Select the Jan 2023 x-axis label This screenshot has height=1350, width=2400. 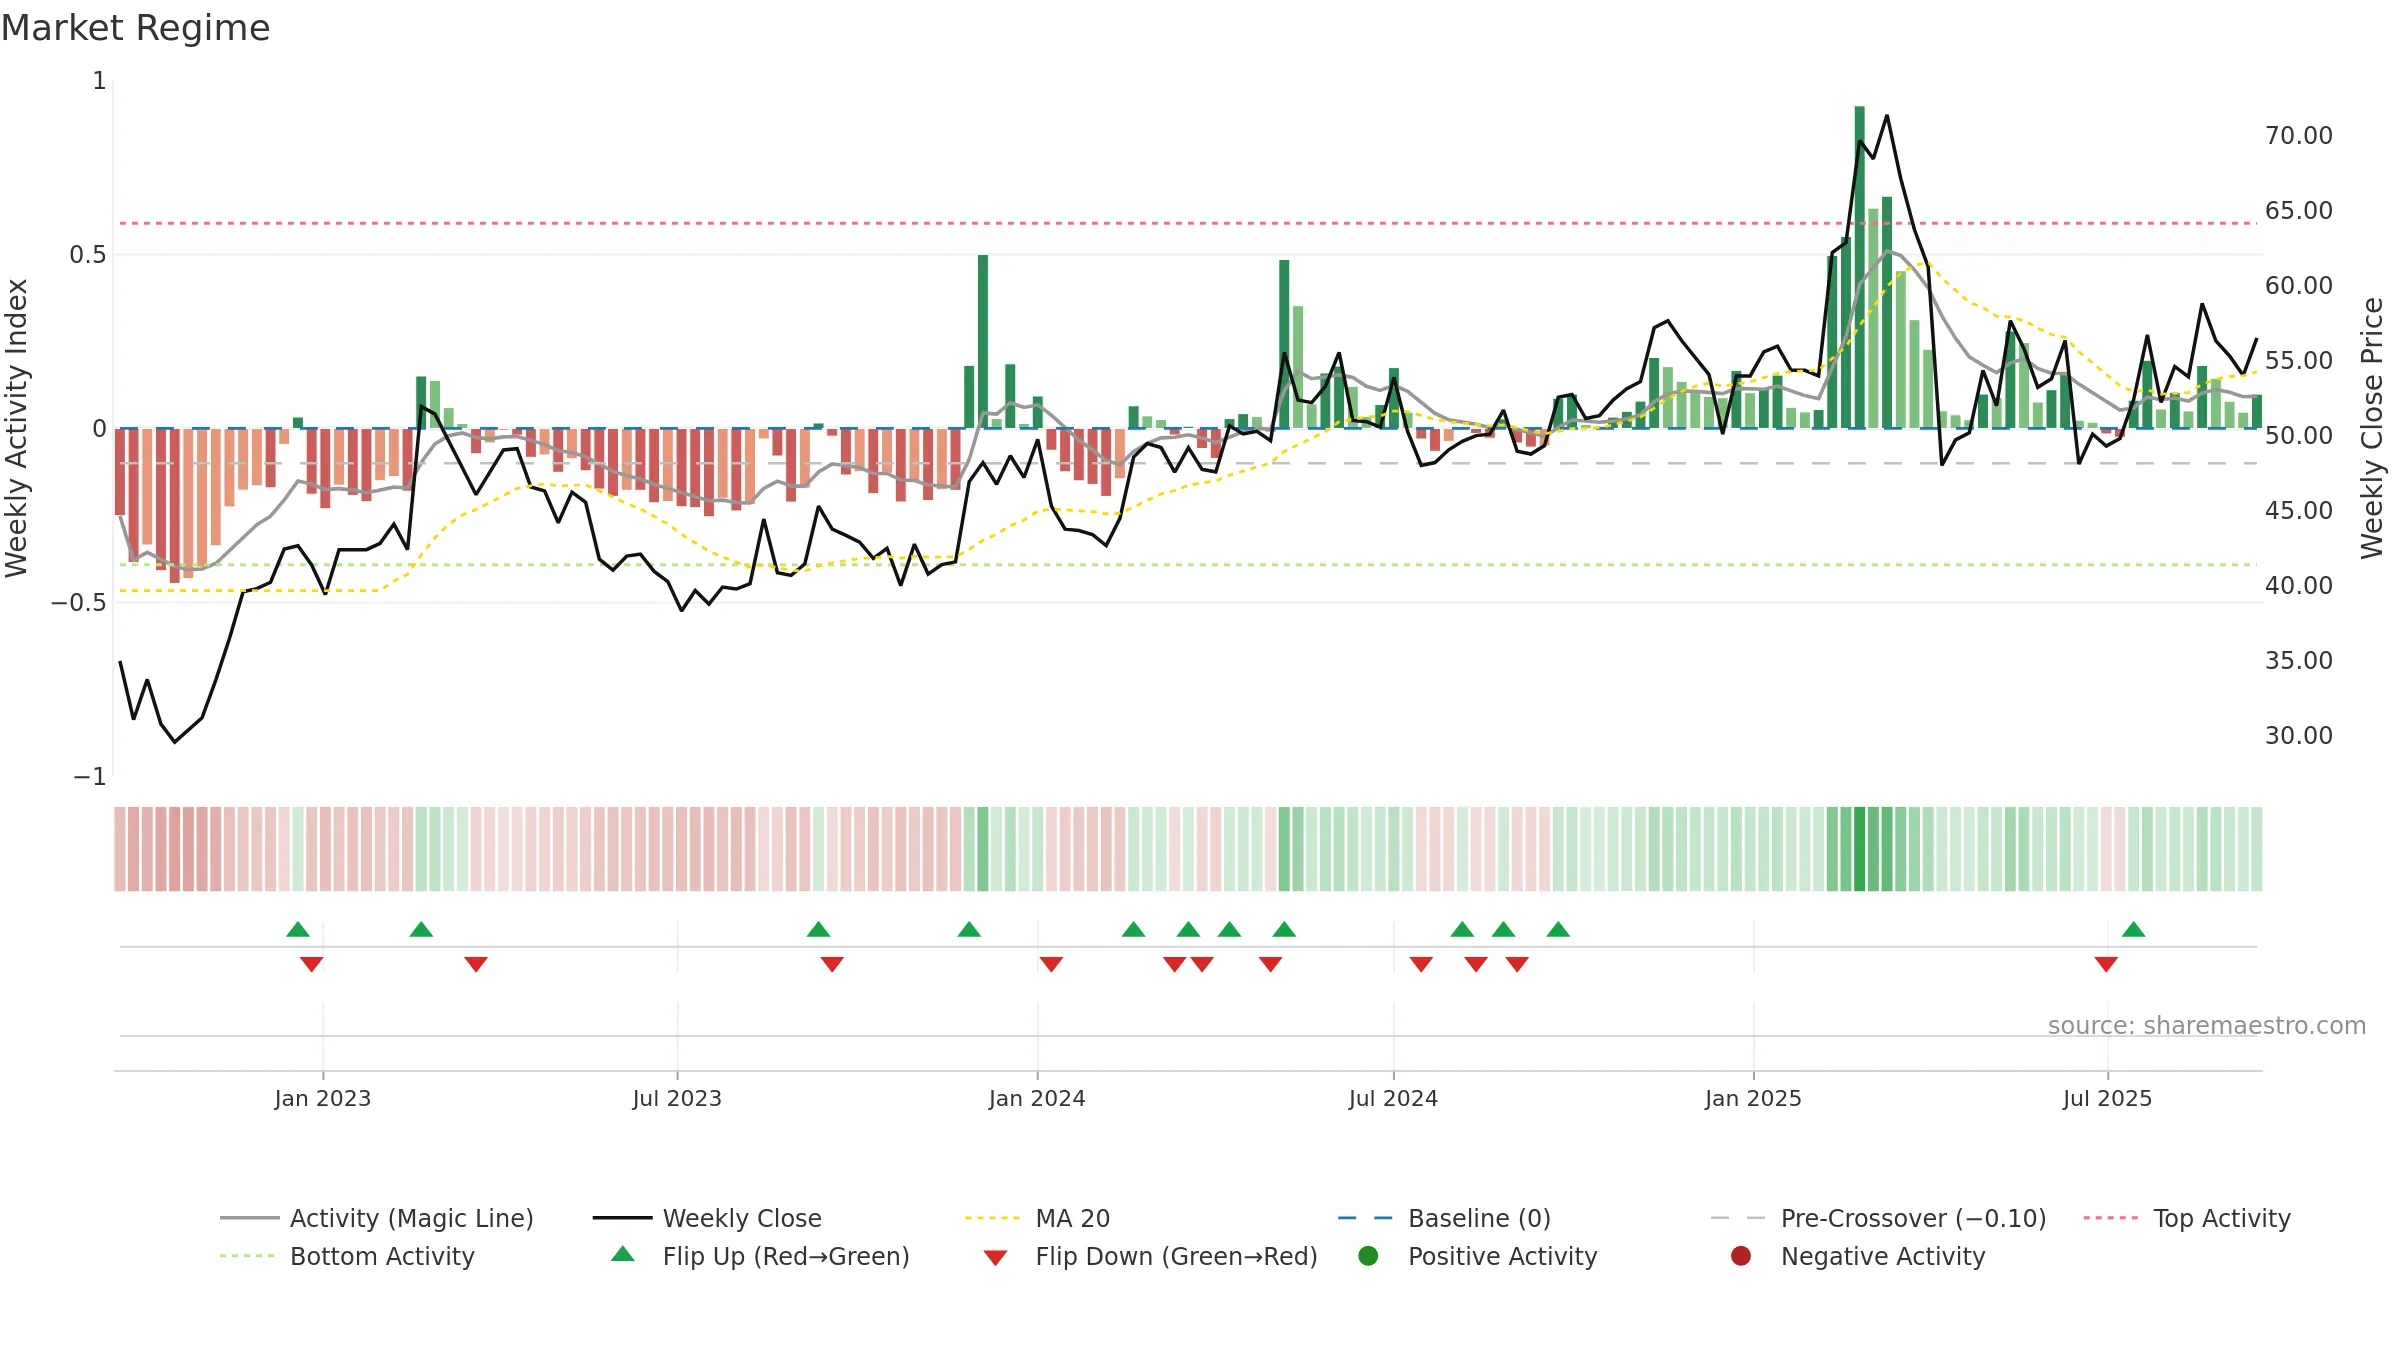pyautogui.click(x=323, y=1098)
